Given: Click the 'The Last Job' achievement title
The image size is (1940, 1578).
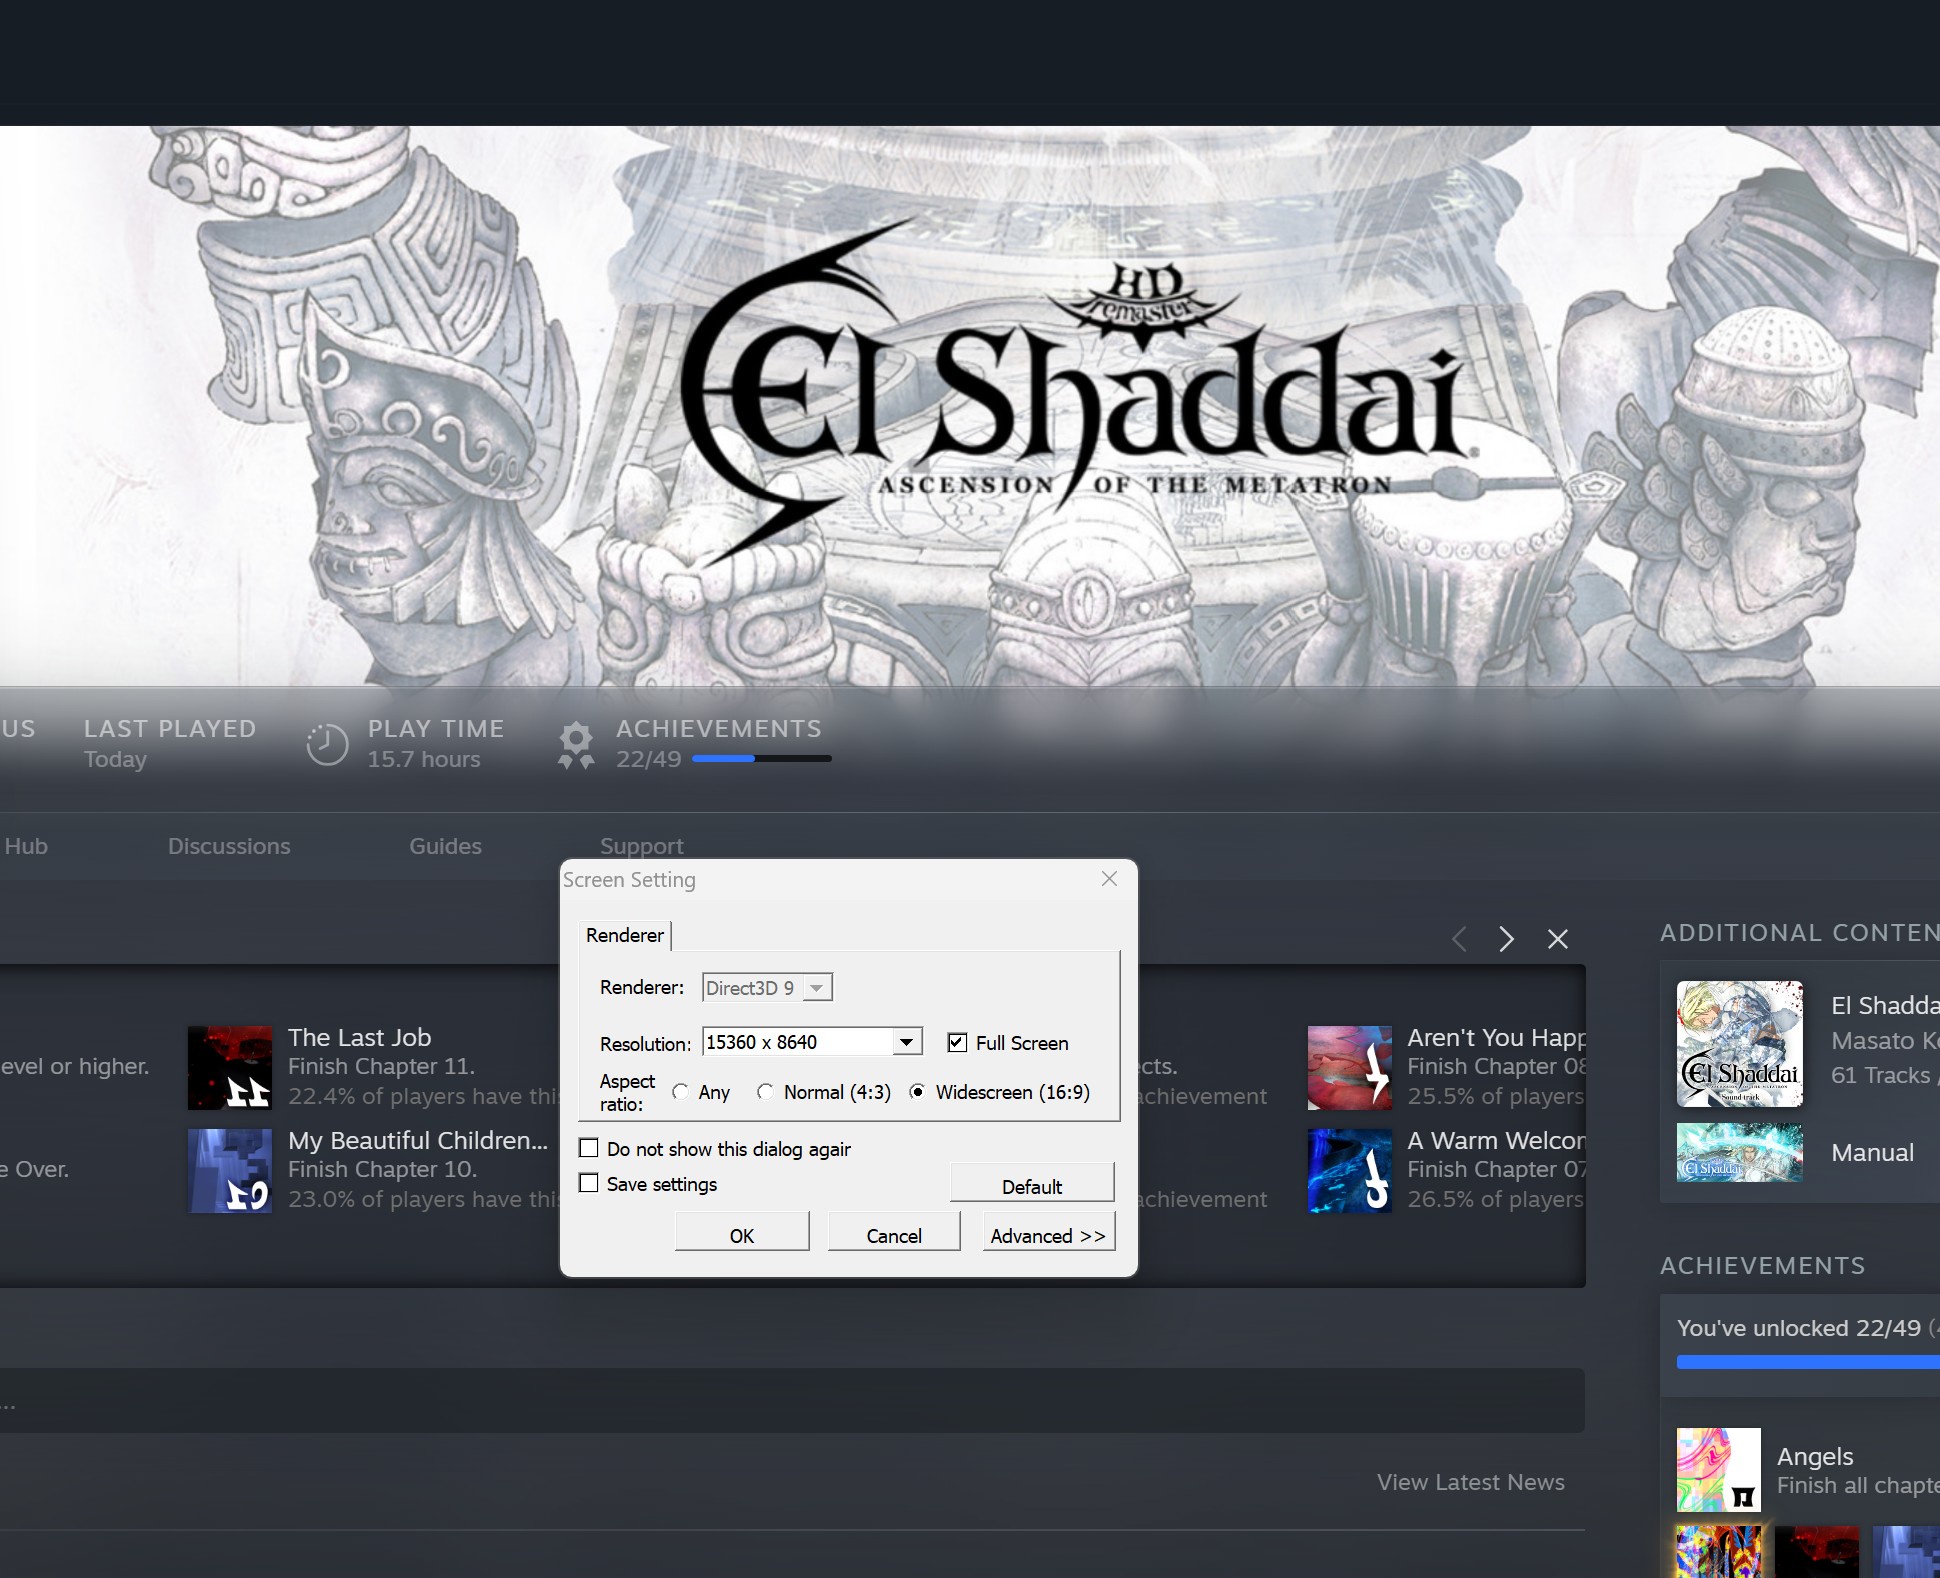Looking at the screenshot, I should pyautogui.click(x=360, y=1037).
